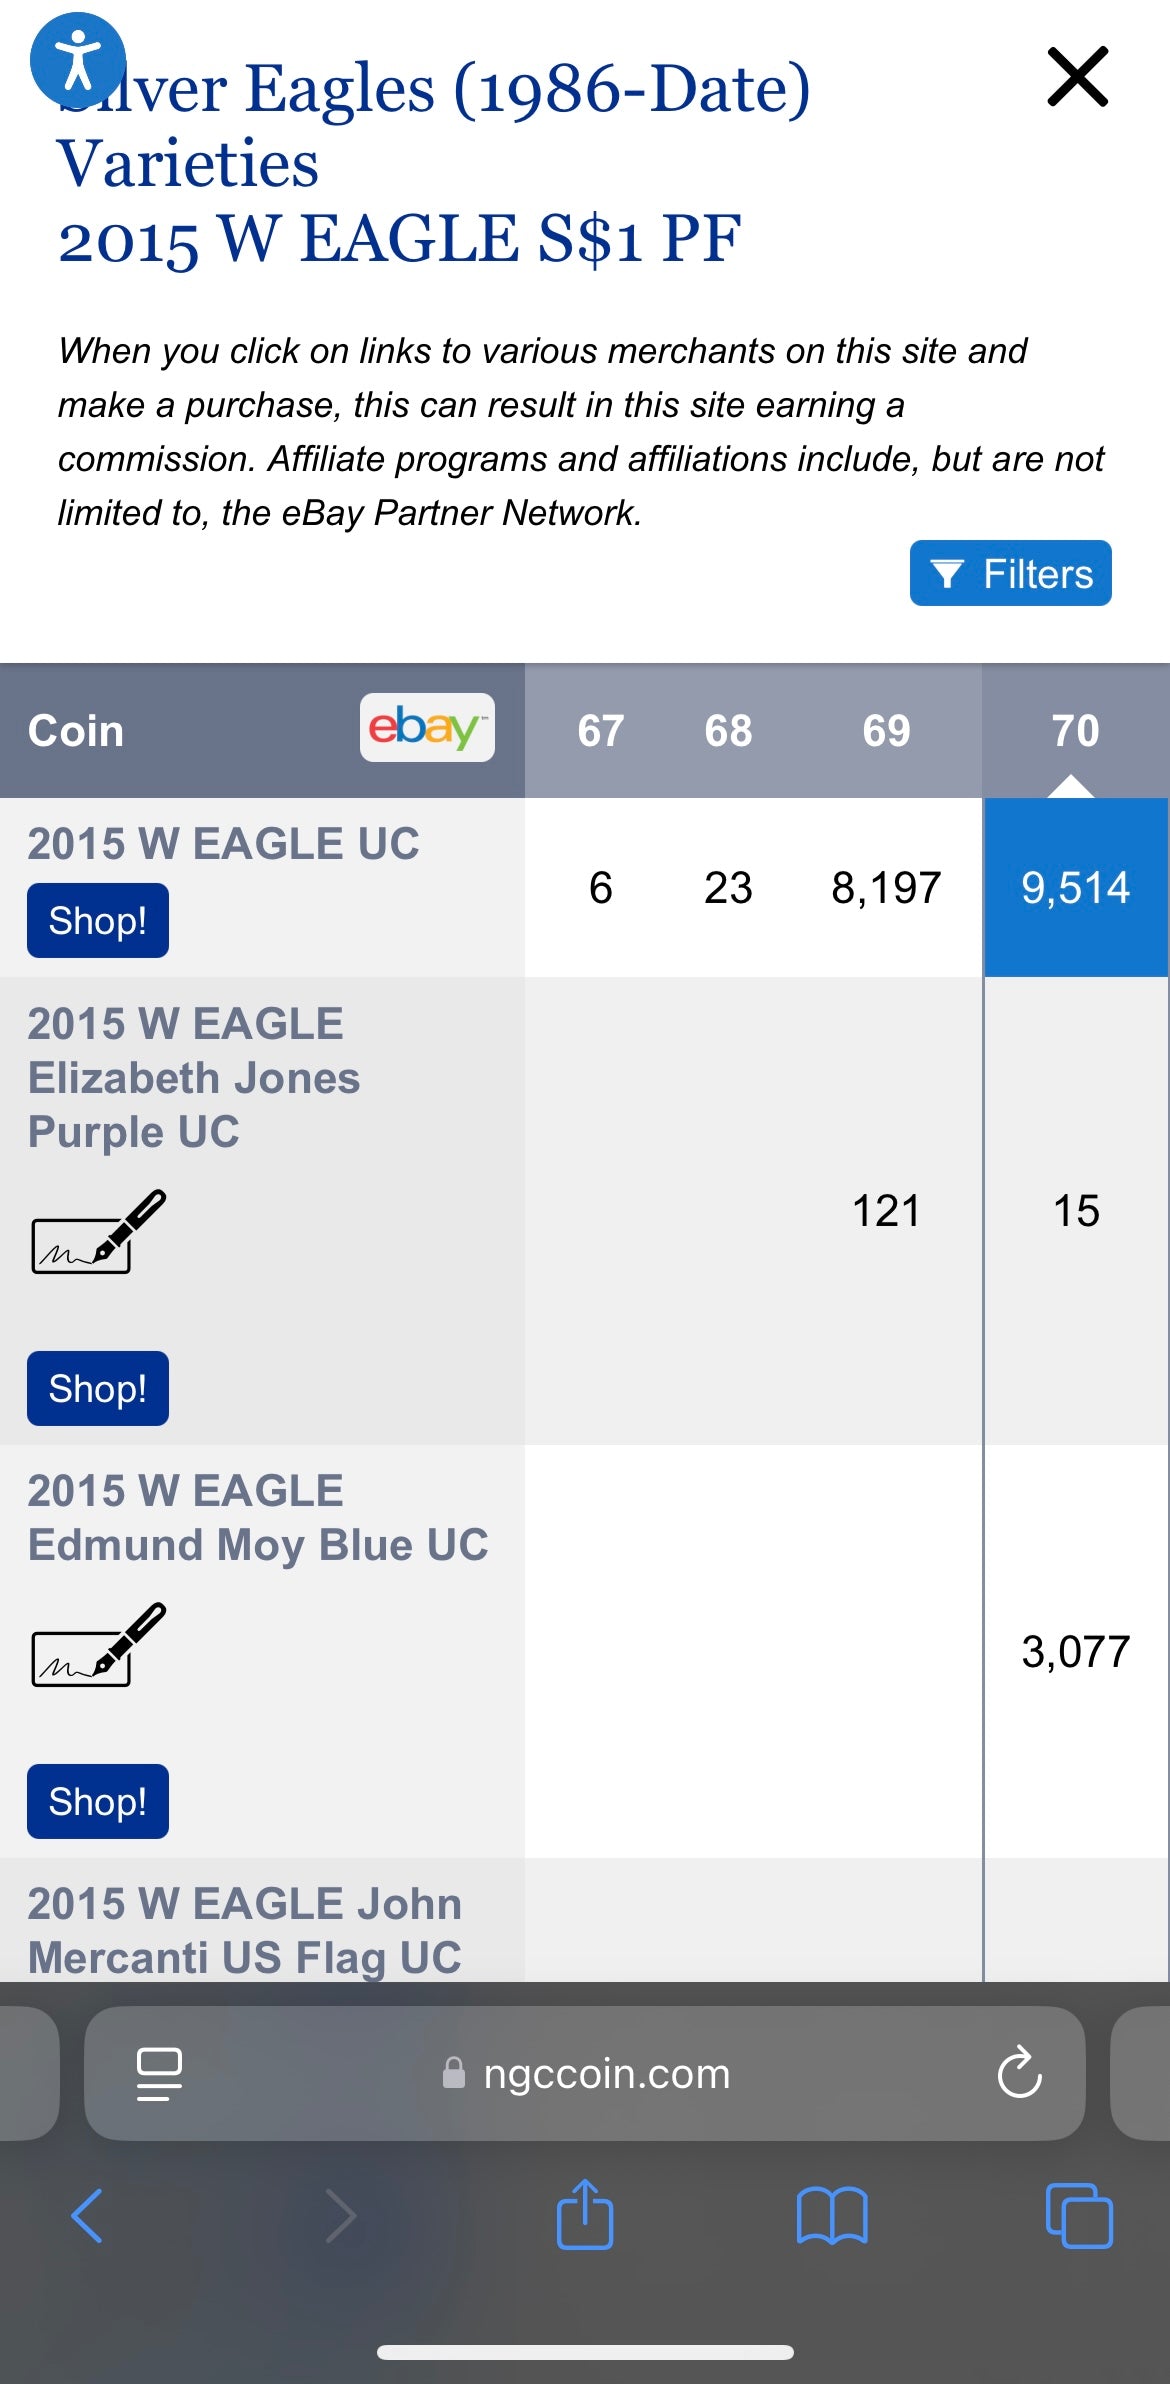The image size is (1170, 2384).
Task: Open the Safari share sheet icon
Action: point(584,2214)
